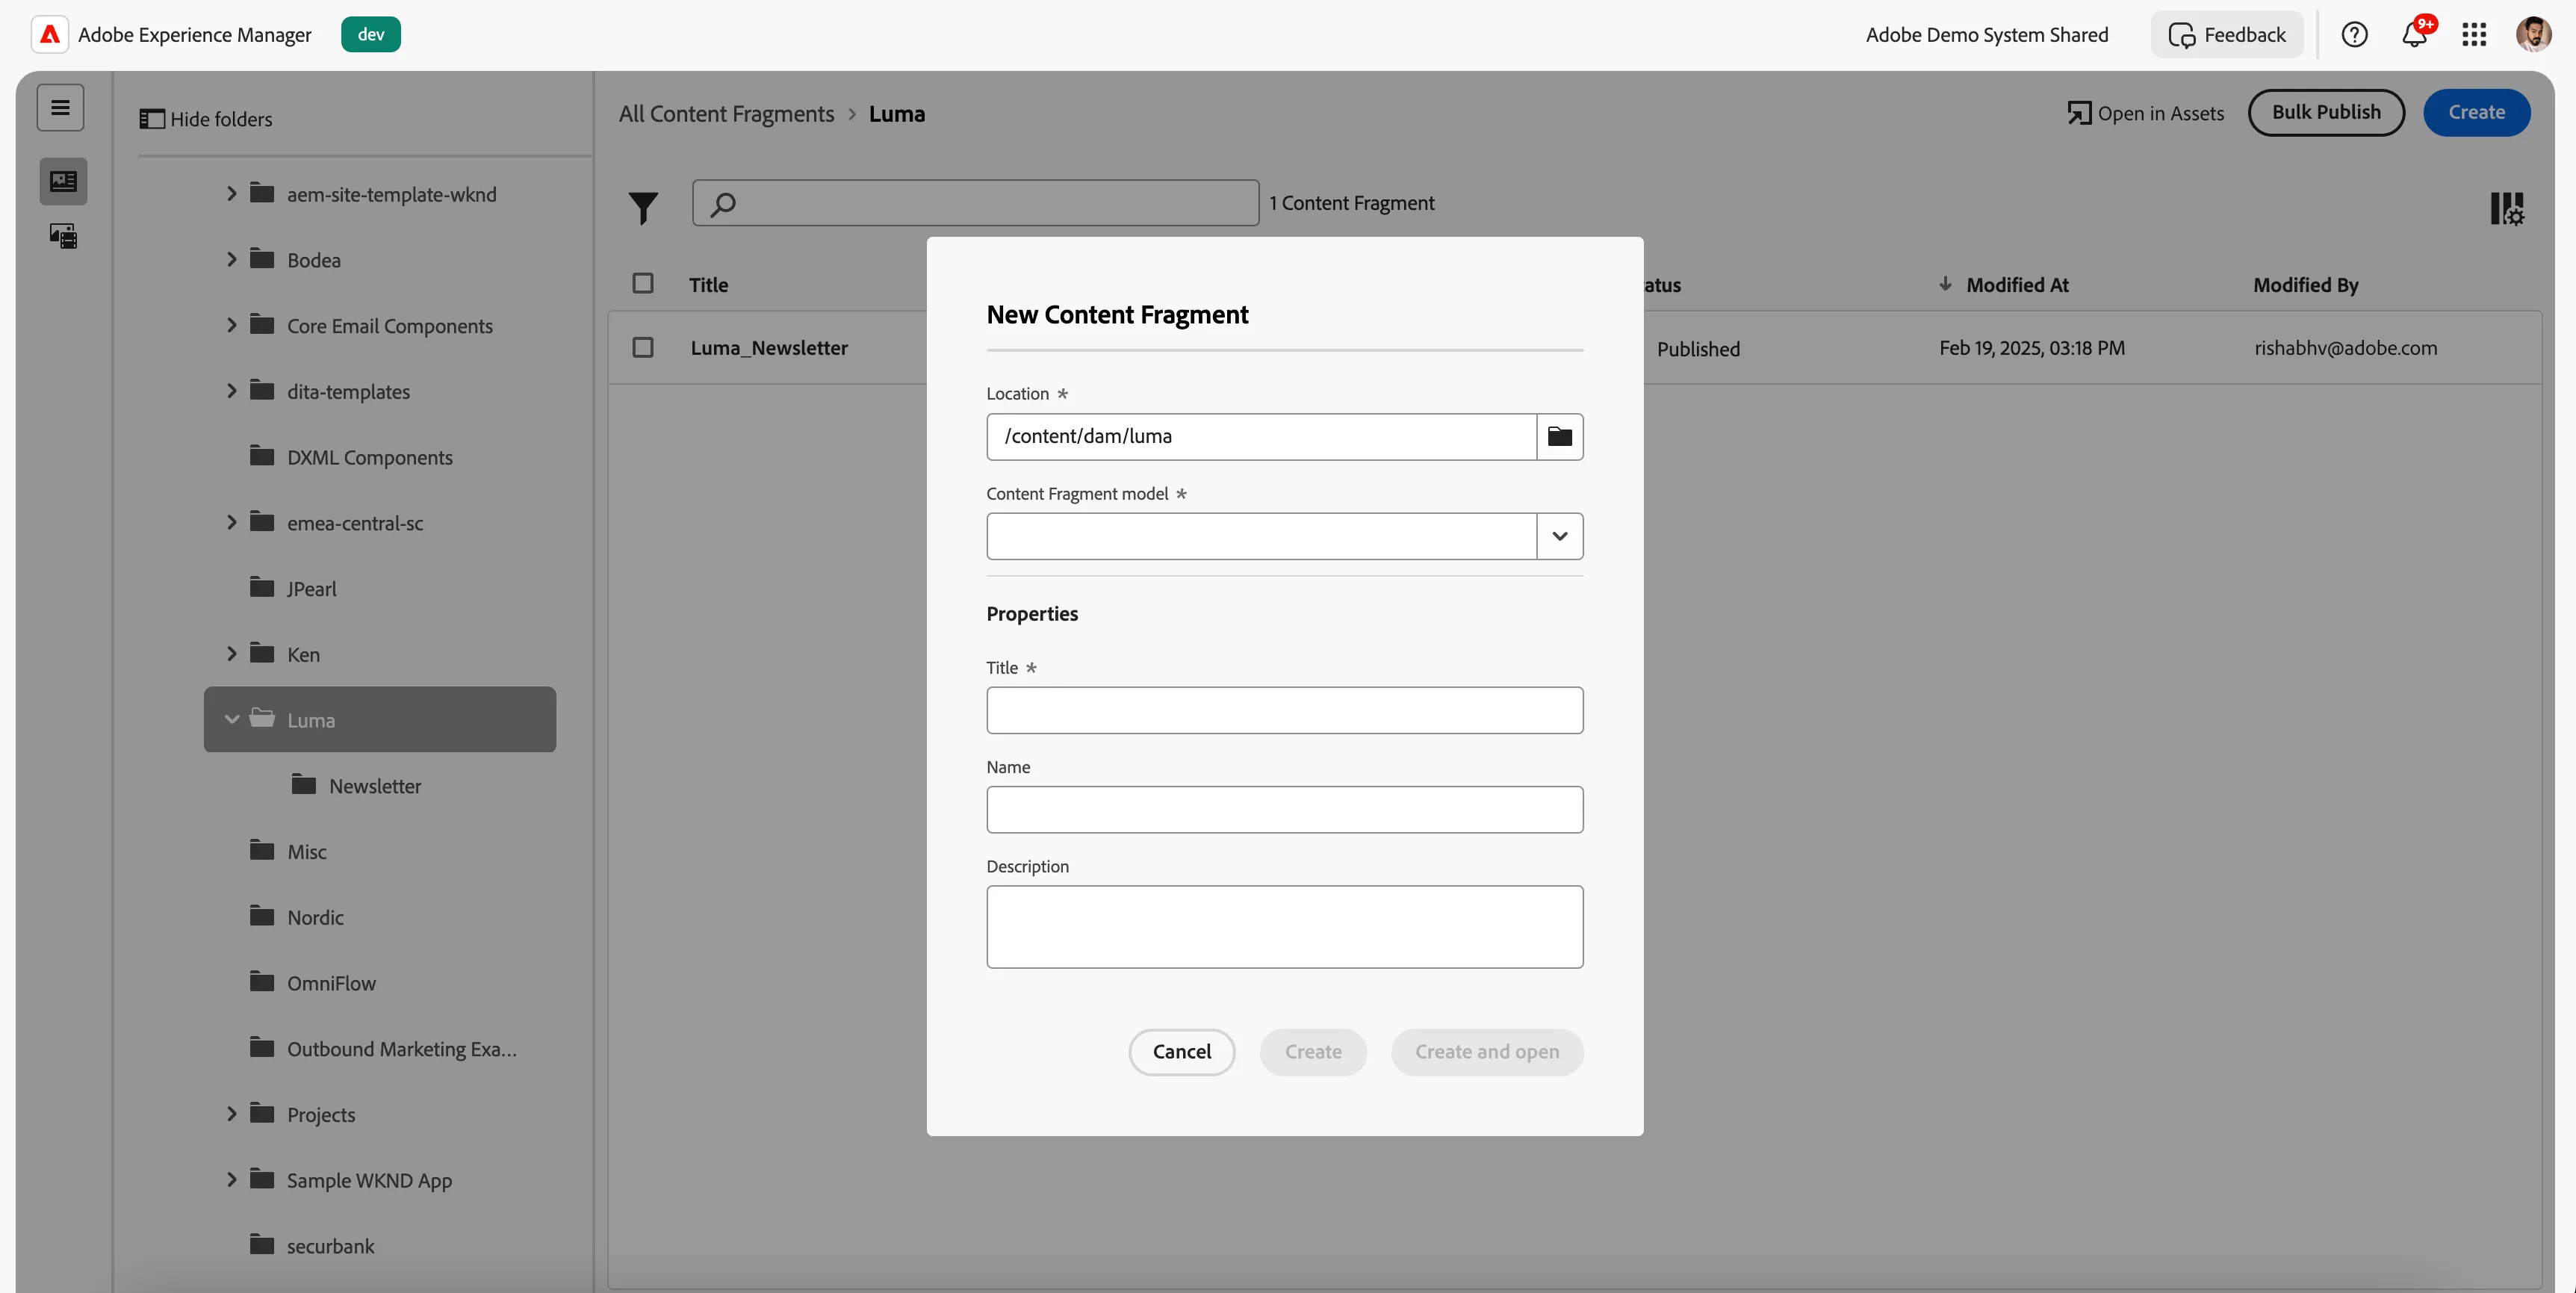
Task: Click the Bulk Publish button
Action: (x=2326, y=112)
